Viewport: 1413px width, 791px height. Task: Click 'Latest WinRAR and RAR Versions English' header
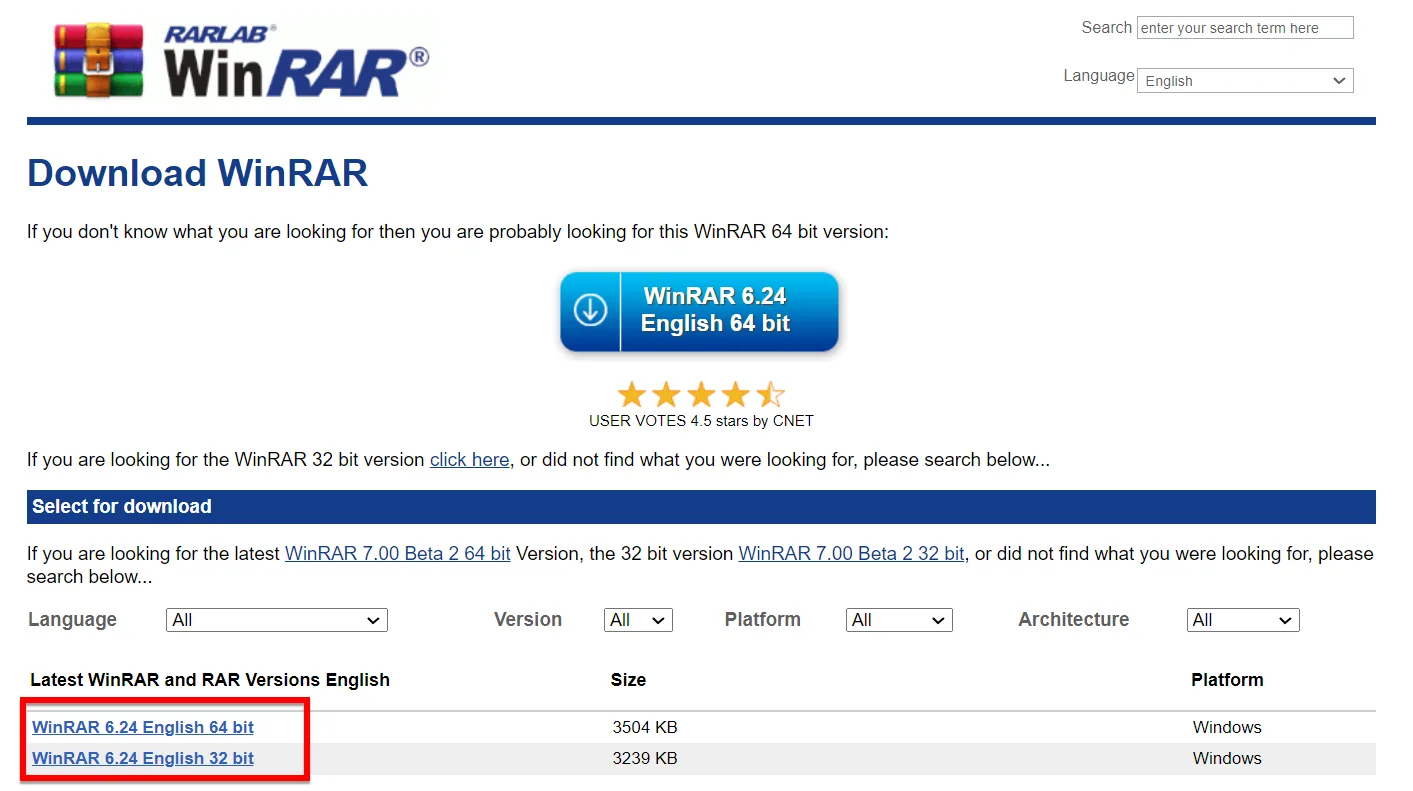click(x=210, y=680)
